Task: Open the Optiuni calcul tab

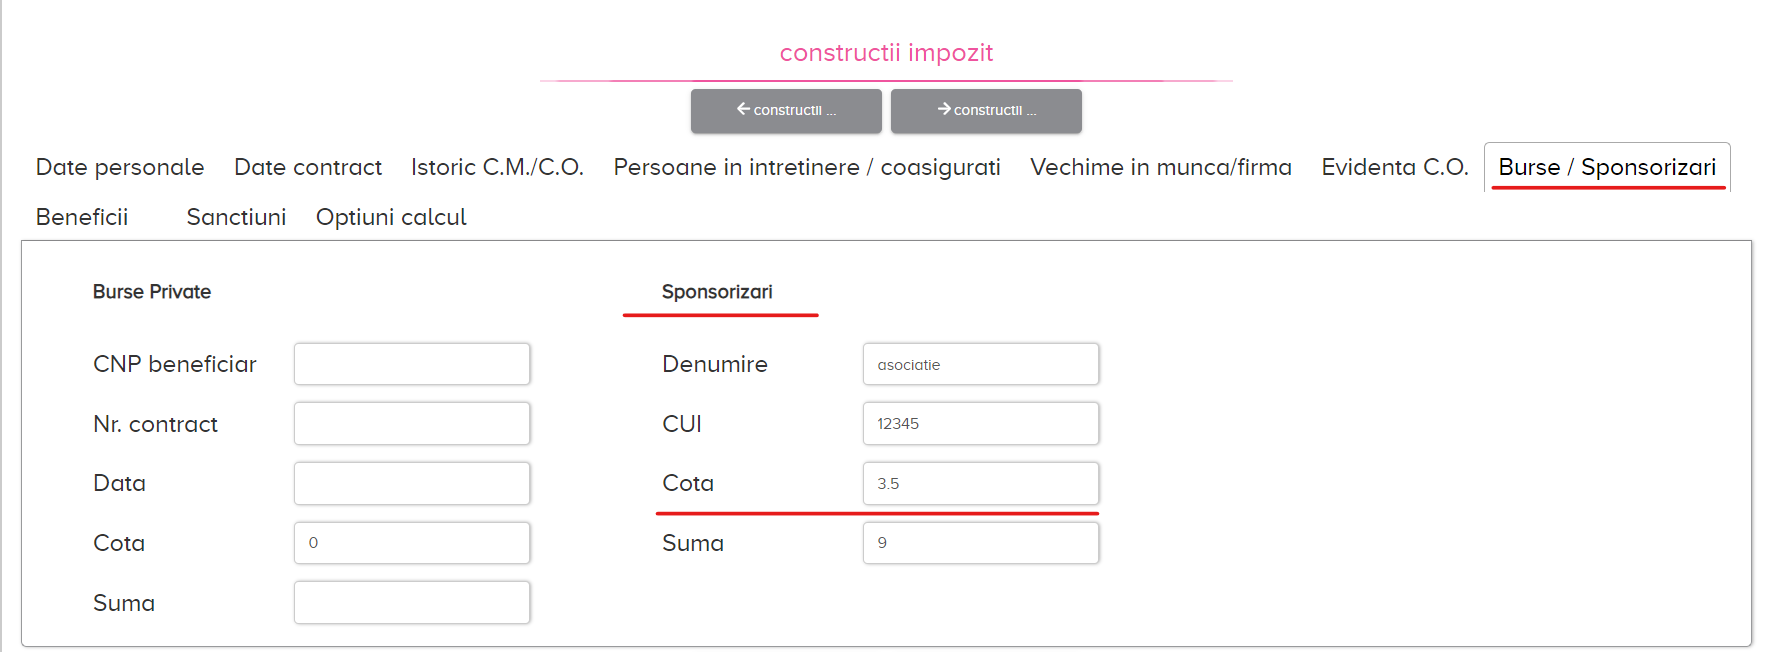Action: [x=391, y=217]
